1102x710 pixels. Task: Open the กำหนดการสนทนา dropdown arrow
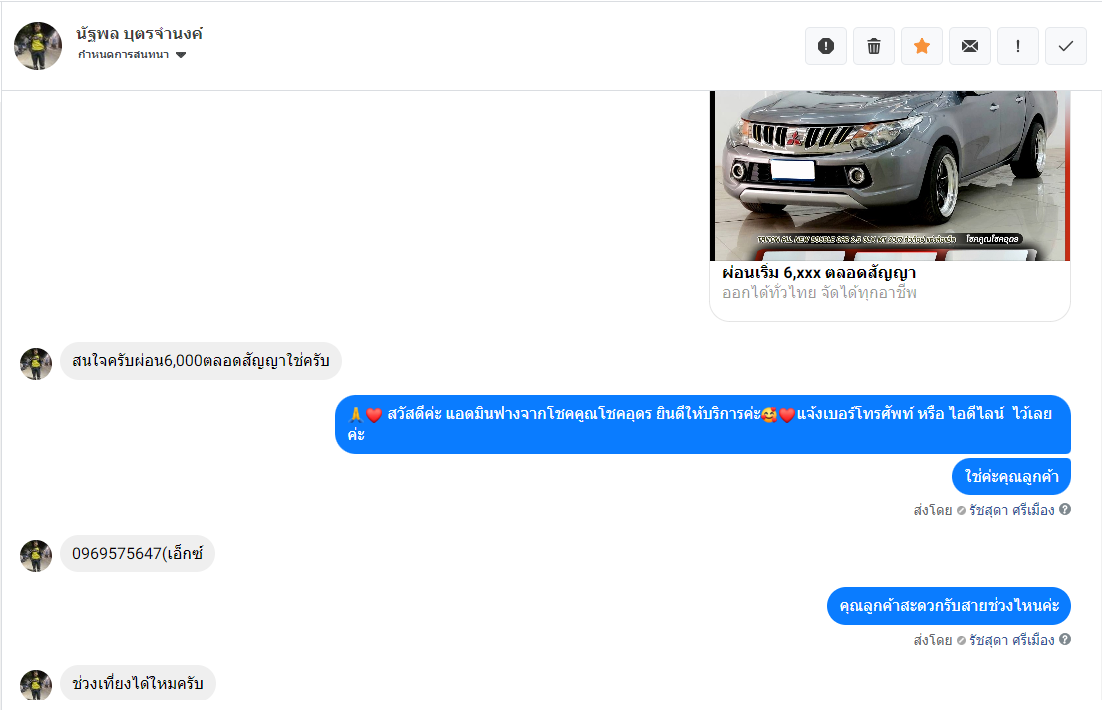[181, 55]
